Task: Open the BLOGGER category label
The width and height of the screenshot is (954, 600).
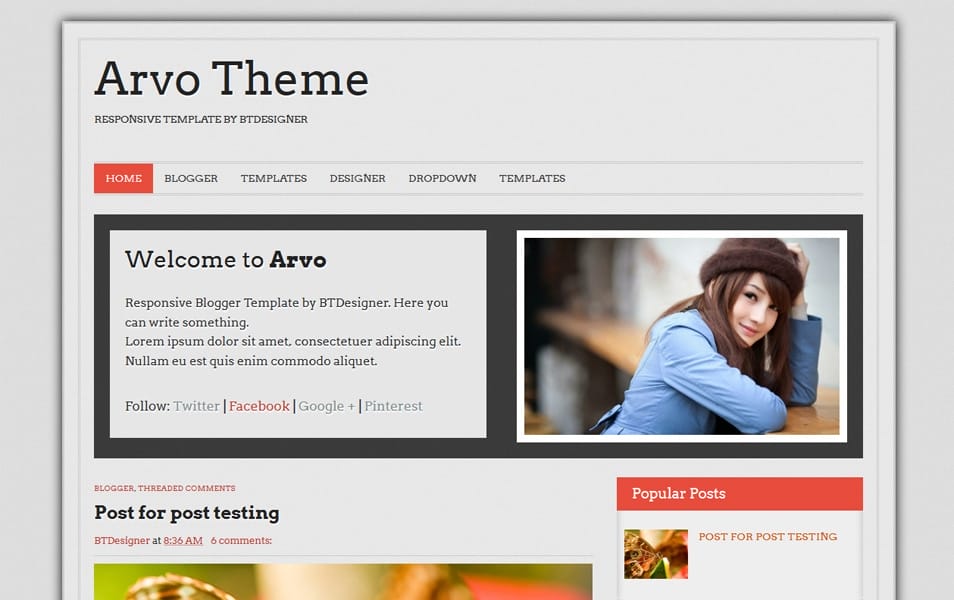Action: pos(112,488)
